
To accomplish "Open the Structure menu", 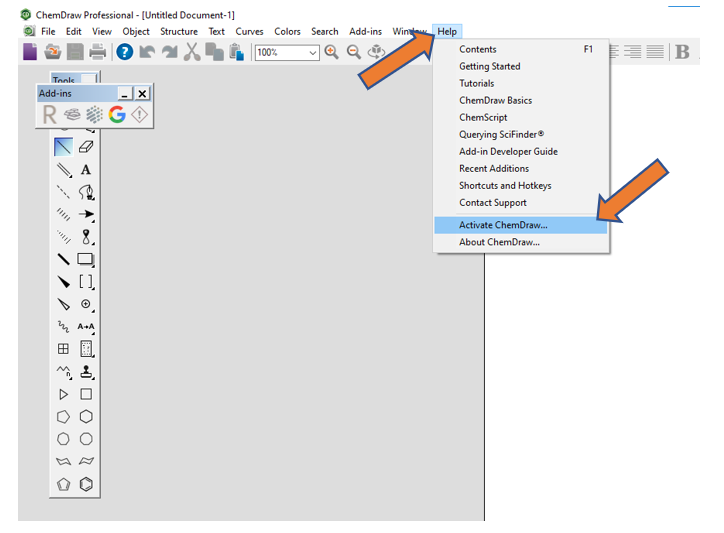I will point(179,31).
